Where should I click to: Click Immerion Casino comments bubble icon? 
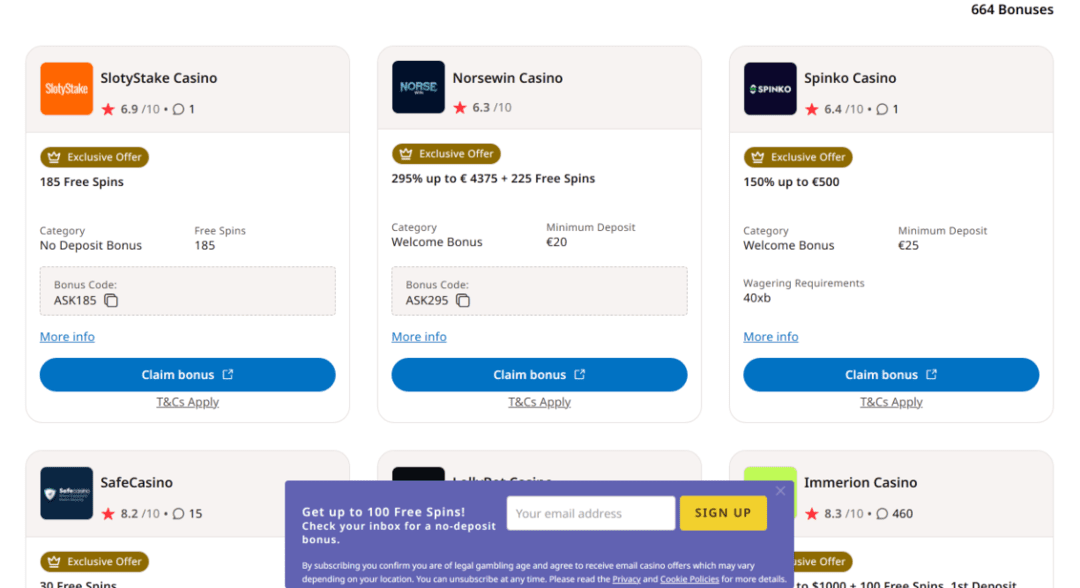coord(882,514)
